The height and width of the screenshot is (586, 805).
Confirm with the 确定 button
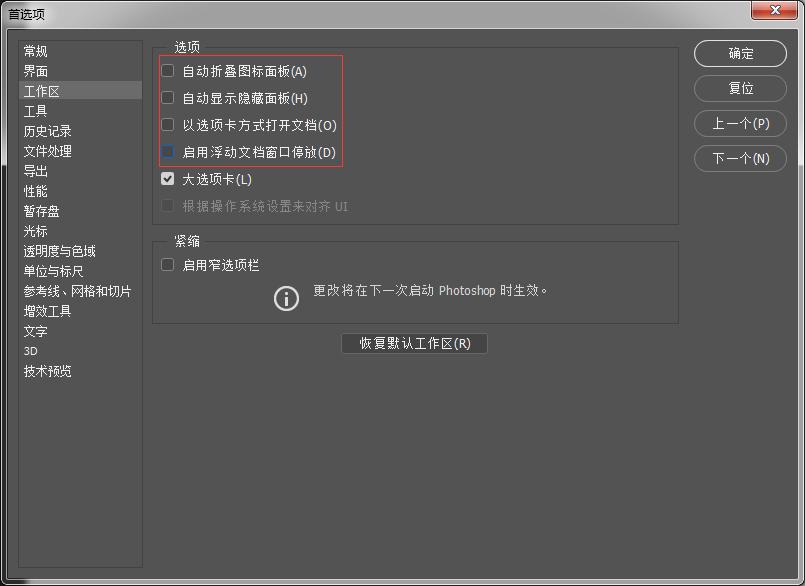pos(740,53)
